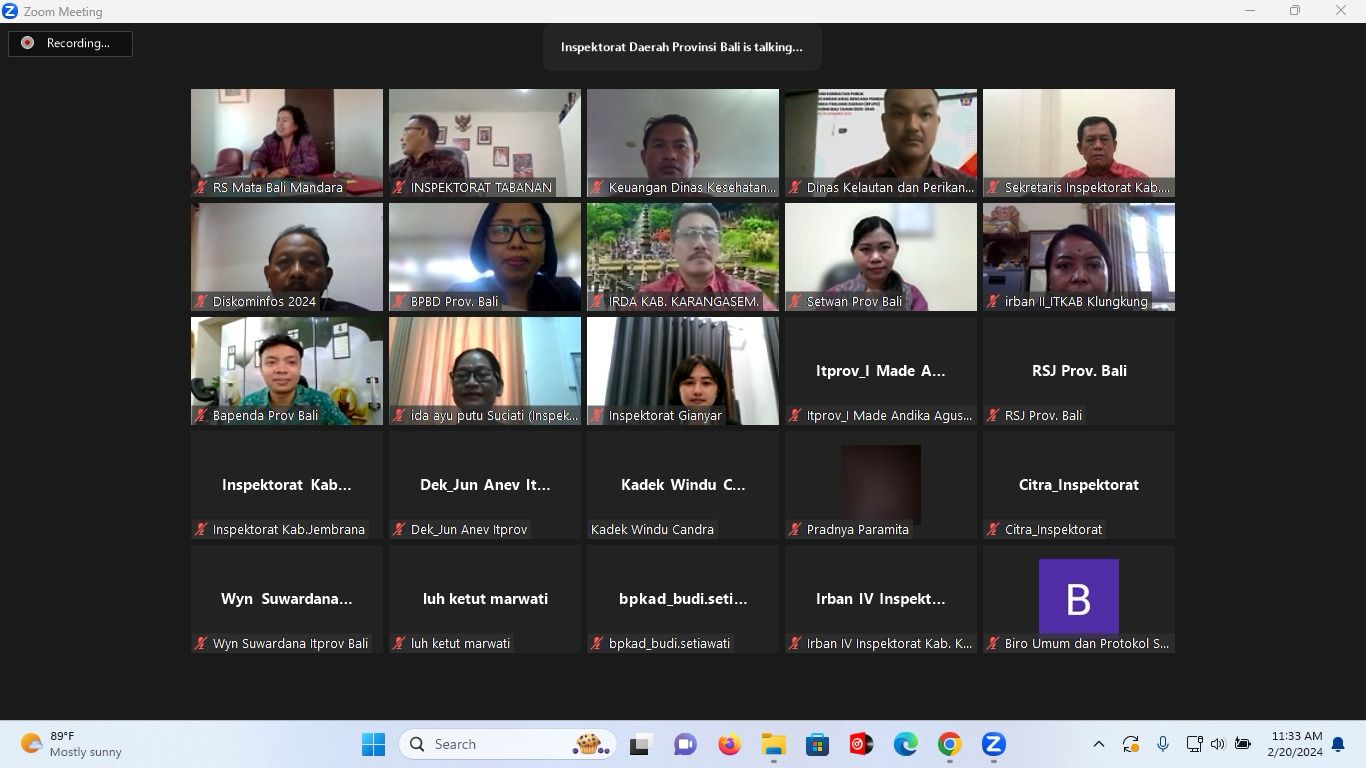Open the purple video chat taskbar app

685,744
